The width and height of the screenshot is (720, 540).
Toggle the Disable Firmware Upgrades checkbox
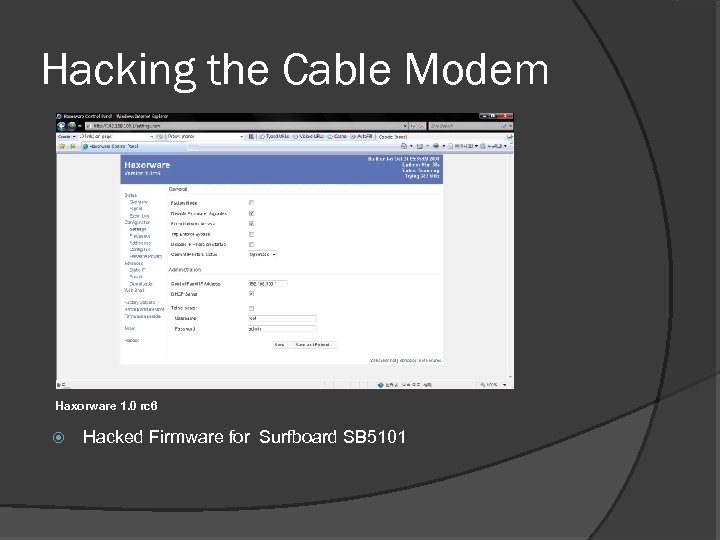click(x=251, y=214)
